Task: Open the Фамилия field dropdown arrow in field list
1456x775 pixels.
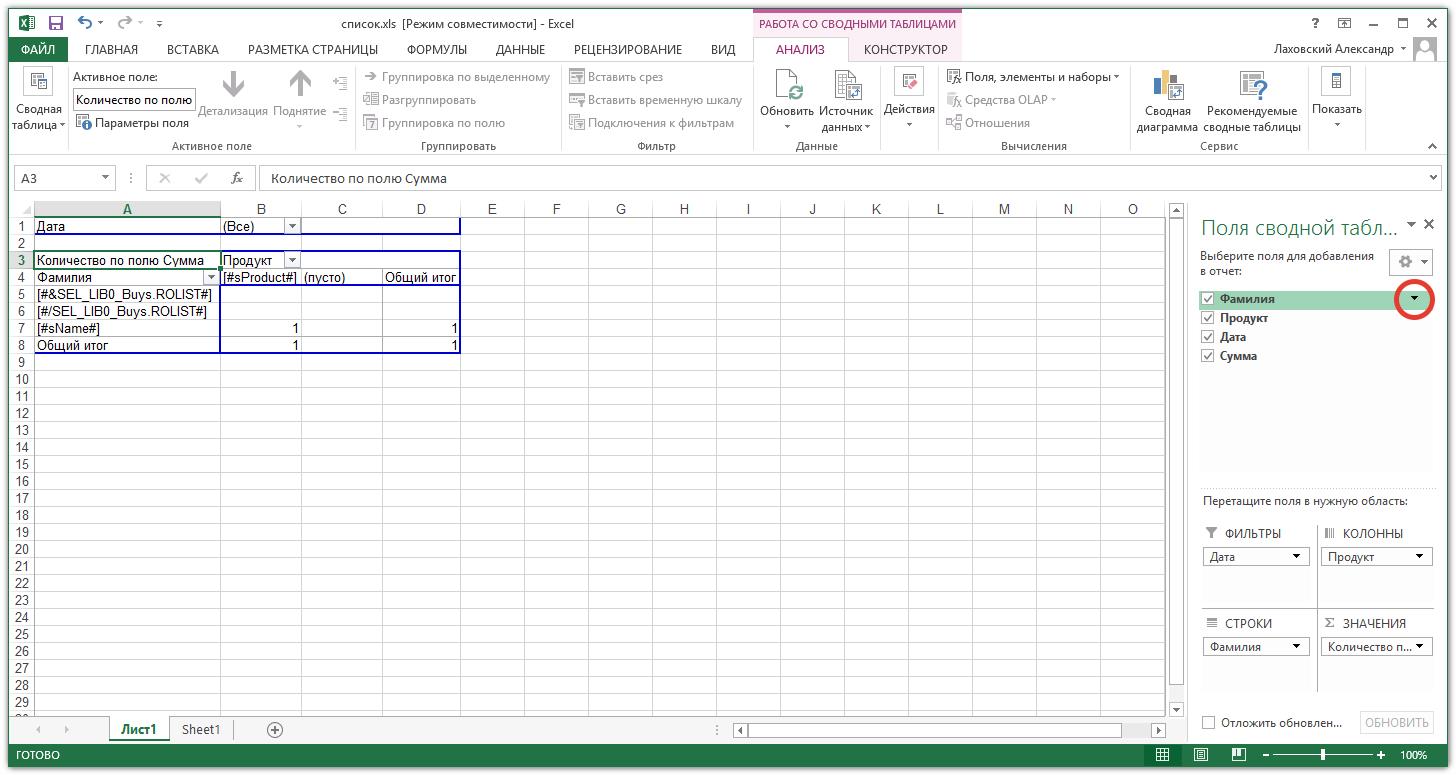Action: click(x=1414, y=299)
